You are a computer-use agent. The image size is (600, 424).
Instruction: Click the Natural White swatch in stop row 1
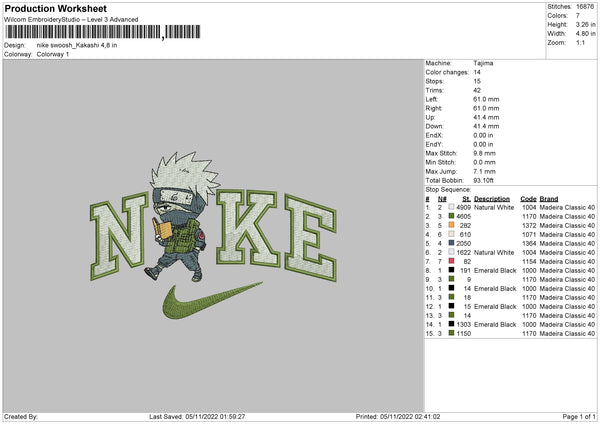(x=452, y=207)
